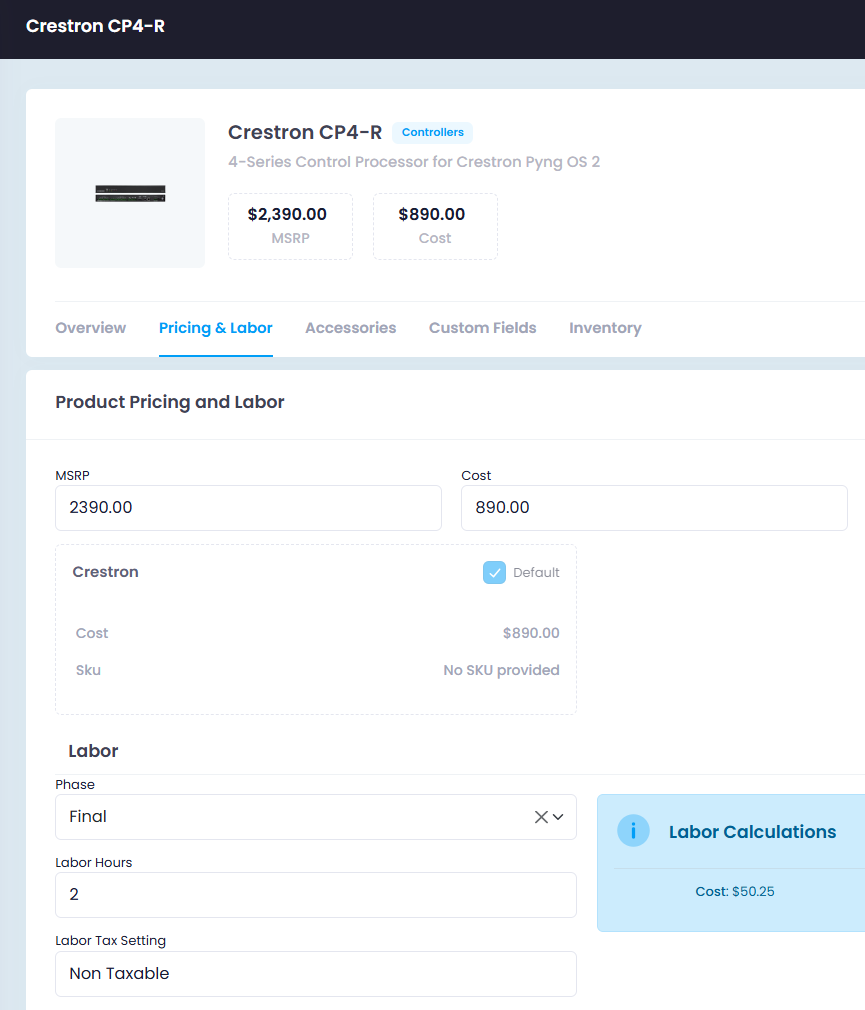Click the supplier cost value $890.00
Screen dimensions: 865x1010
point(531,633)
